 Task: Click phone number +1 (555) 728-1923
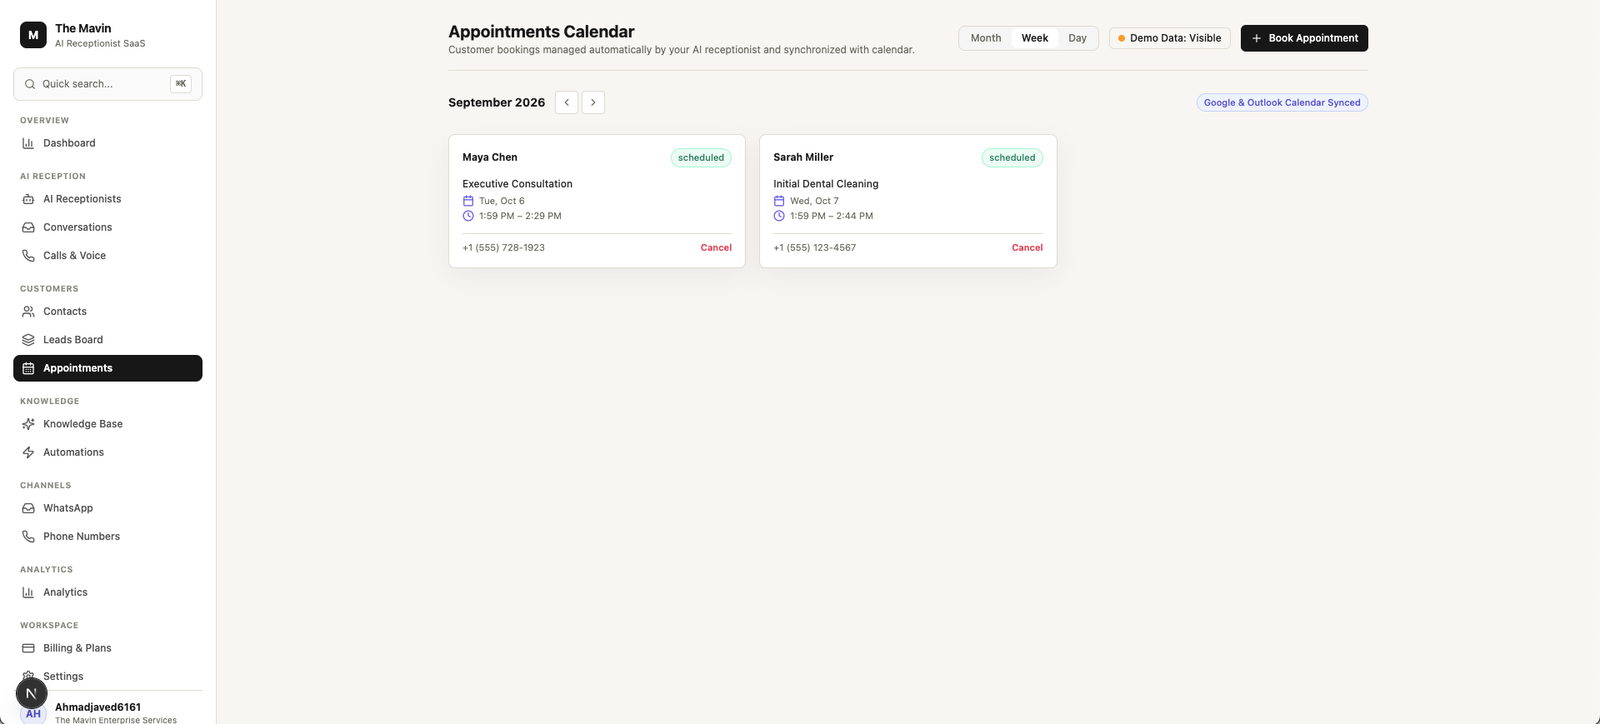coord(504,248)
